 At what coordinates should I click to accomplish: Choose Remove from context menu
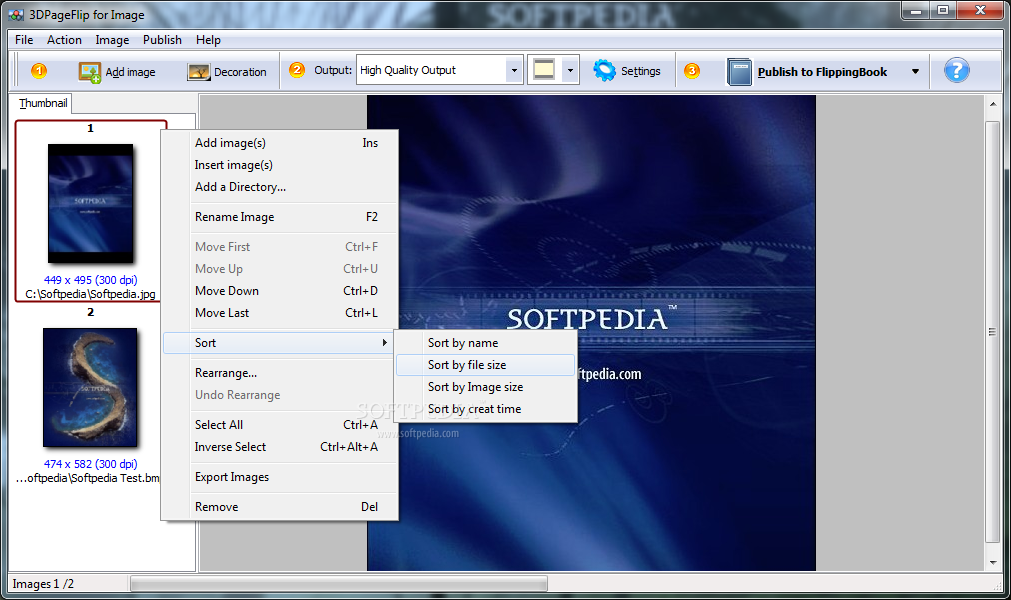[x=280, y=507]
